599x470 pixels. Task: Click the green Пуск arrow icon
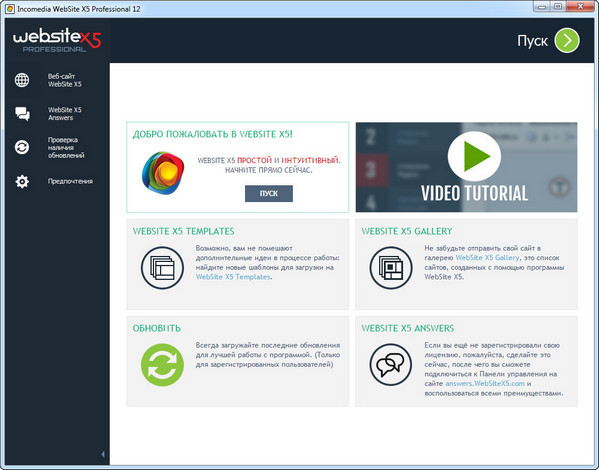[567, 40]
